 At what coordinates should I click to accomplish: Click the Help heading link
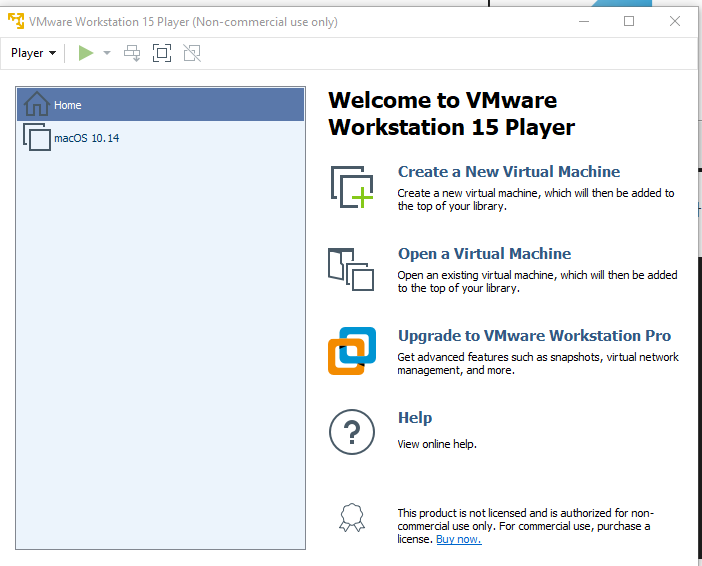point(415,417)
